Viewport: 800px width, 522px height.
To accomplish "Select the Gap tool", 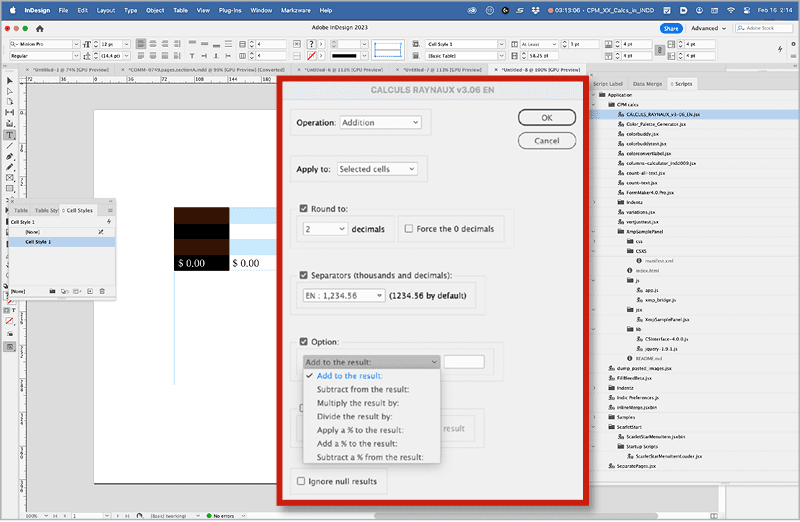I will click(10, 112).
